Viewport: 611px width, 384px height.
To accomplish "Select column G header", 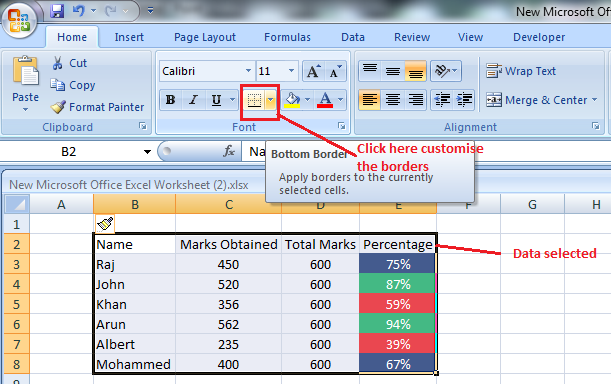I will (x=532, y=204).
